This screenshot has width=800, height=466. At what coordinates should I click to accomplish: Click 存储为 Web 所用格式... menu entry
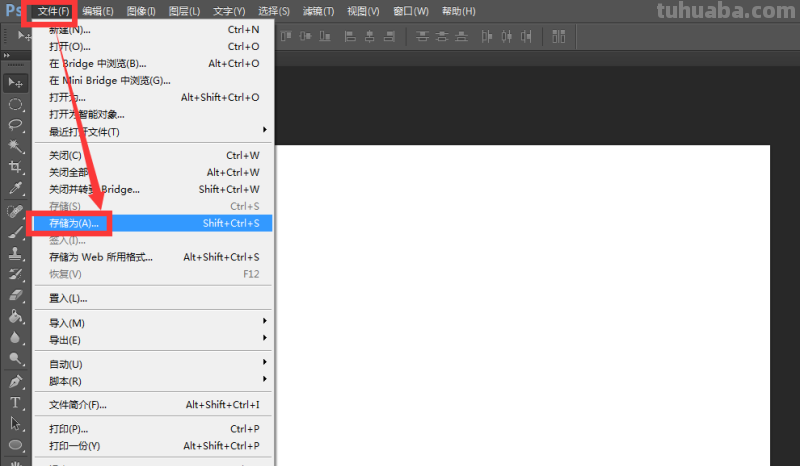pos(101,257)
